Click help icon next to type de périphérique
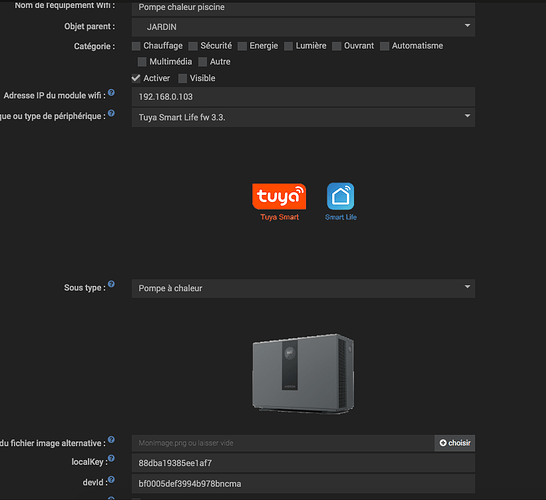This screenshot has width=546, height=500. [111, 113]
